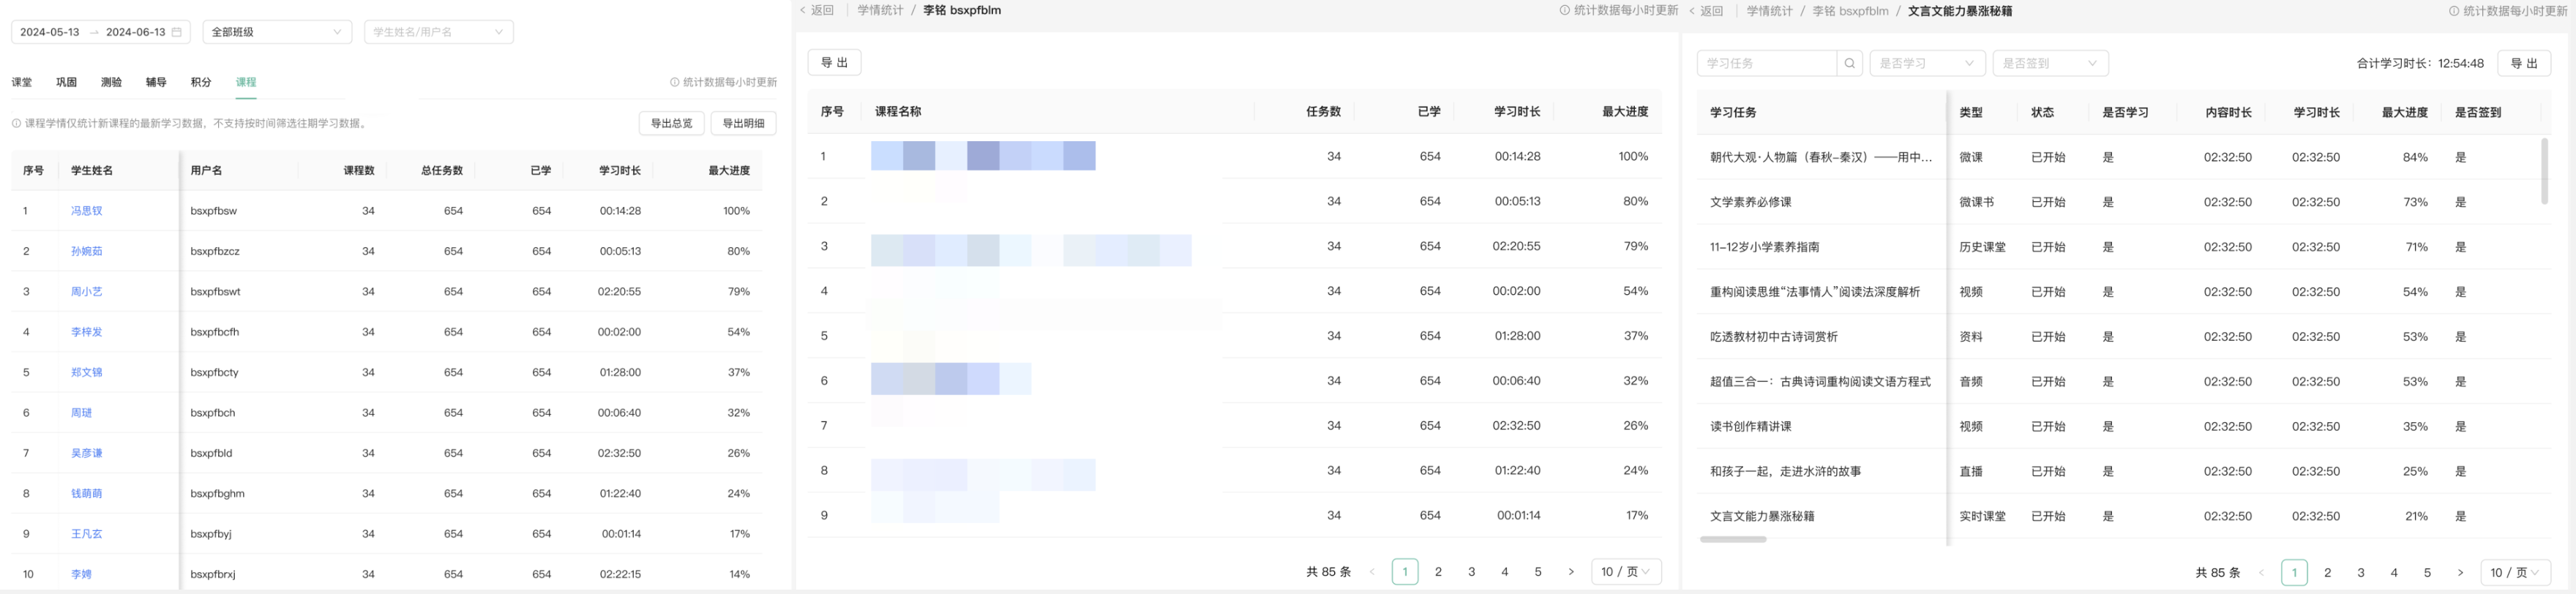Expand the 是否学习 filter dropdown
2576x594 pixels.
click(1927, 63)
